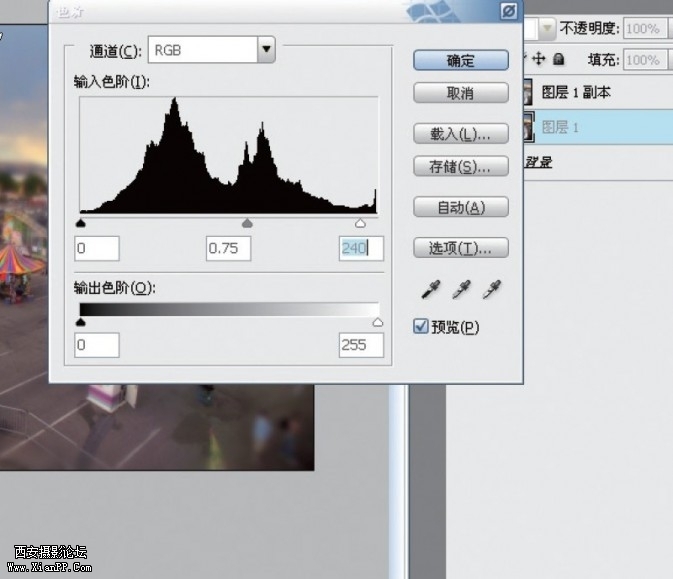Image resolution: width=673 pixels, height=579 pixels.
Task: Select the gray point eyedropper
Action: click(461, 290)
